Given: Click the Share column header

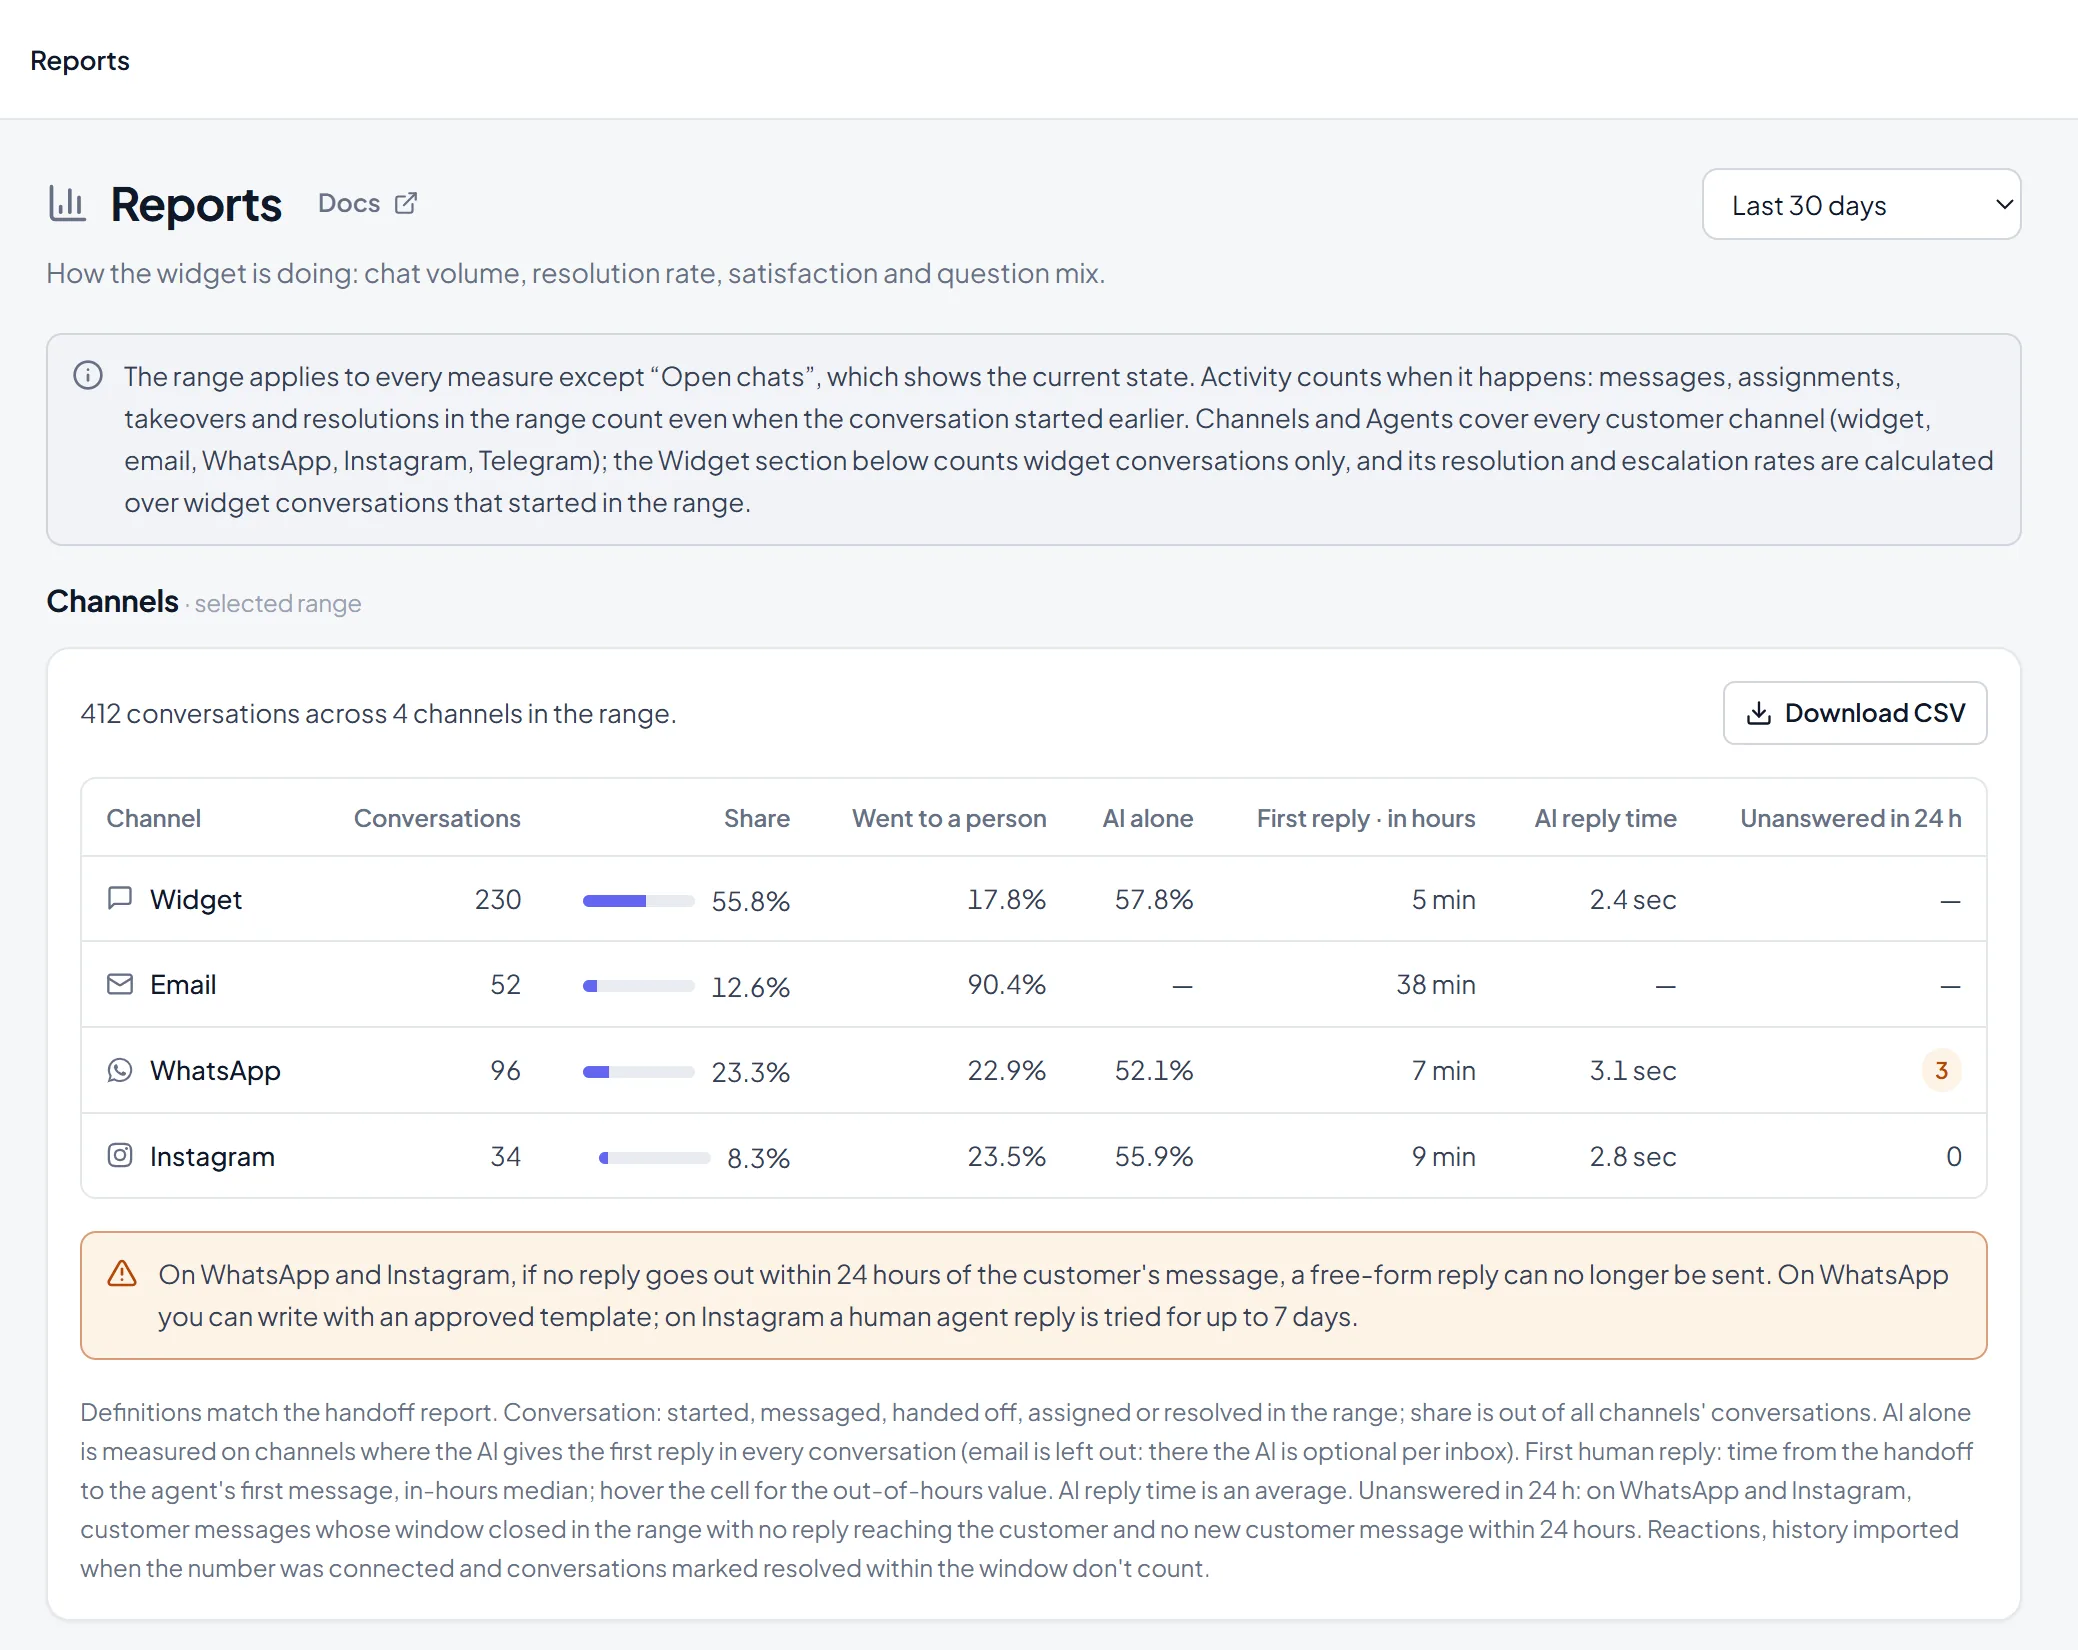Looking at the screenshot, I should tap(757, 818).
